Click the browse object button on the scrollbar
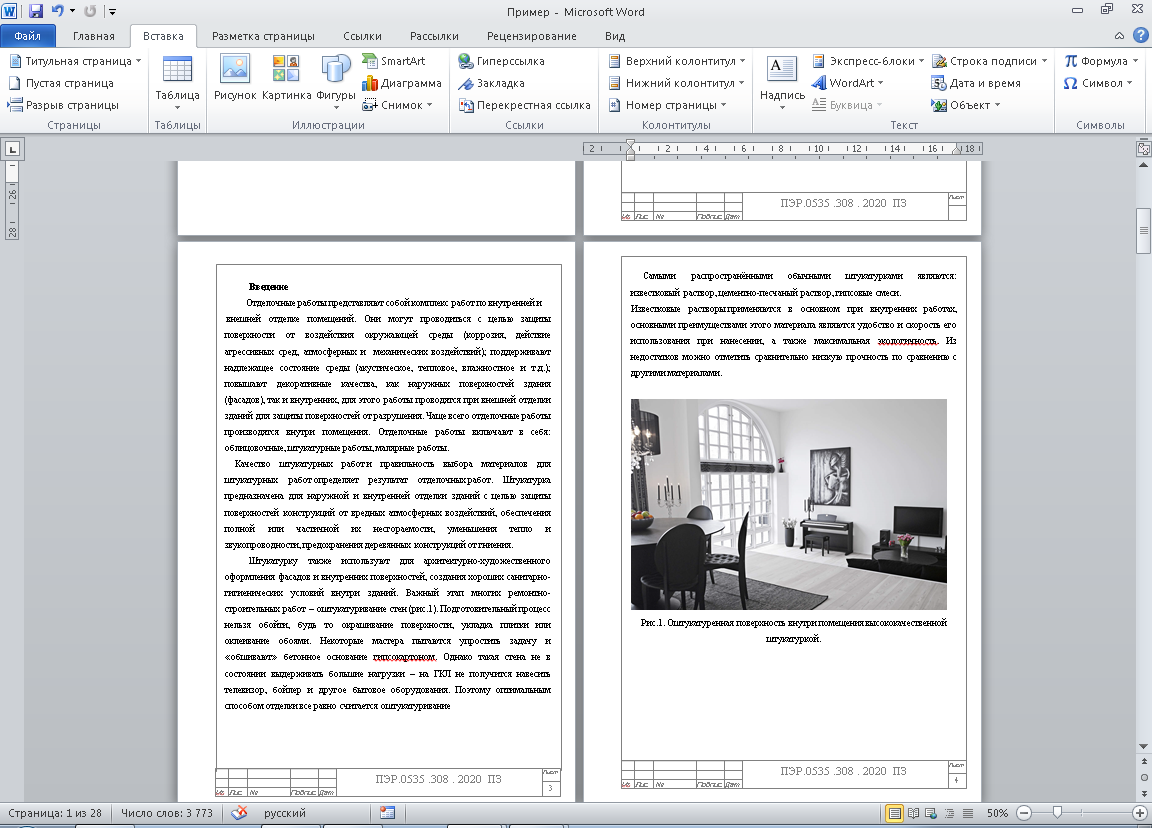Image resolution: width=1152 pixels, height=828 pixels. tap(1144, 777)
